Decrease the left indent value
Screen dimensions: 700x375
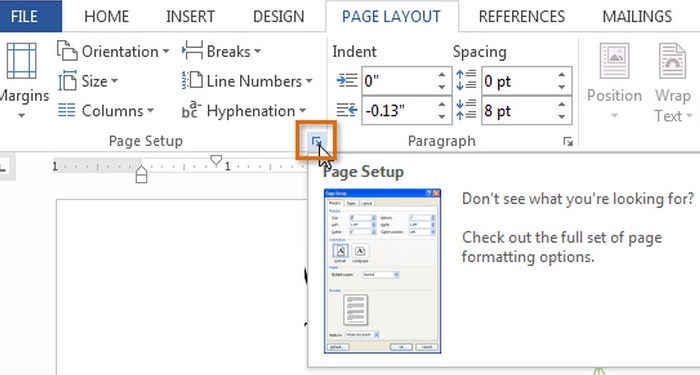[442, 88]
